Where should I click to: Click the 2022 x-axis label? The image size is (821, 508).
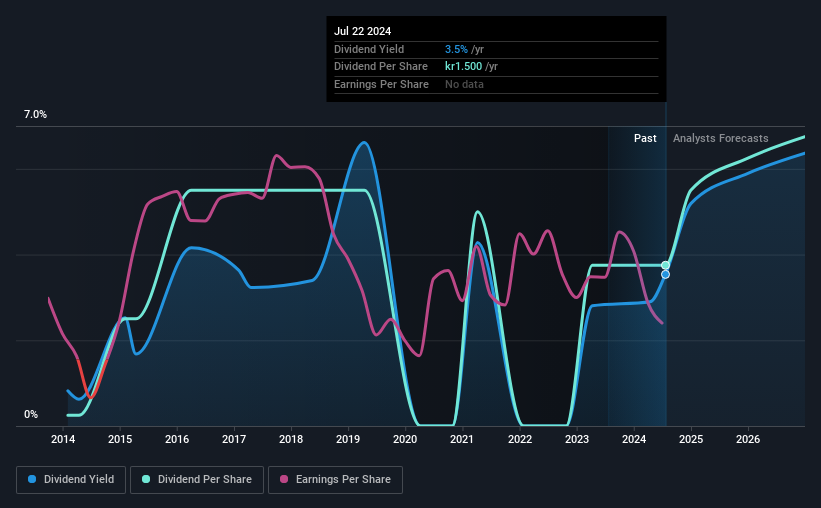[x=520, y=439]
